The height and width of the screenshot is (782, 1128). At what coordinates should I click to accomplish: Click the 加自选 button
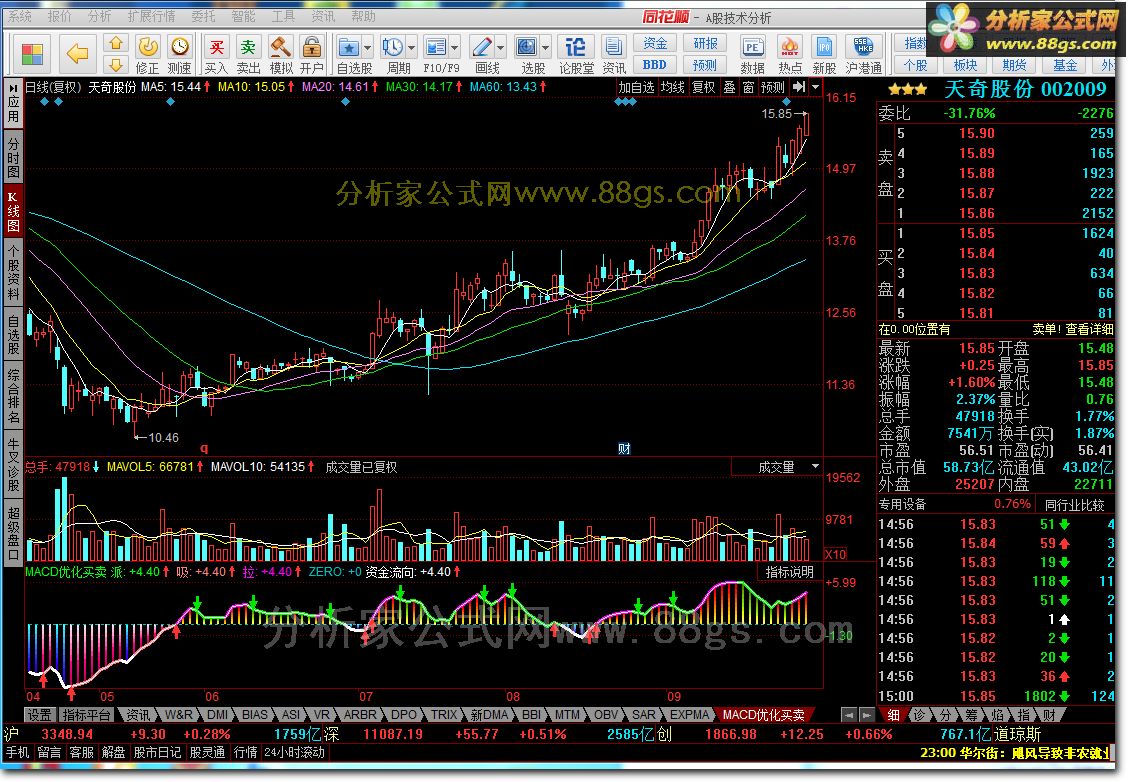(636, 87)
